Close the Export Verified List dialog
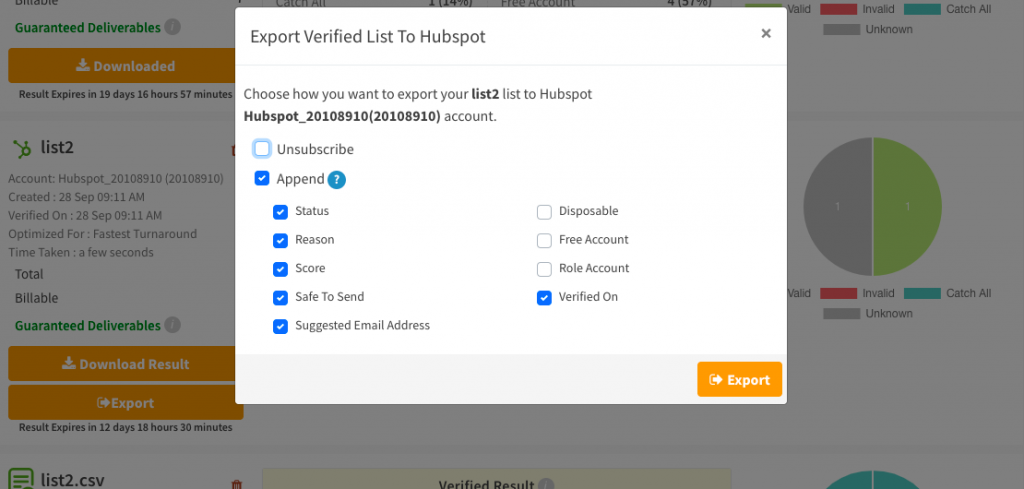This screenshot has height=489, width=1024. (x=766, y=33)
